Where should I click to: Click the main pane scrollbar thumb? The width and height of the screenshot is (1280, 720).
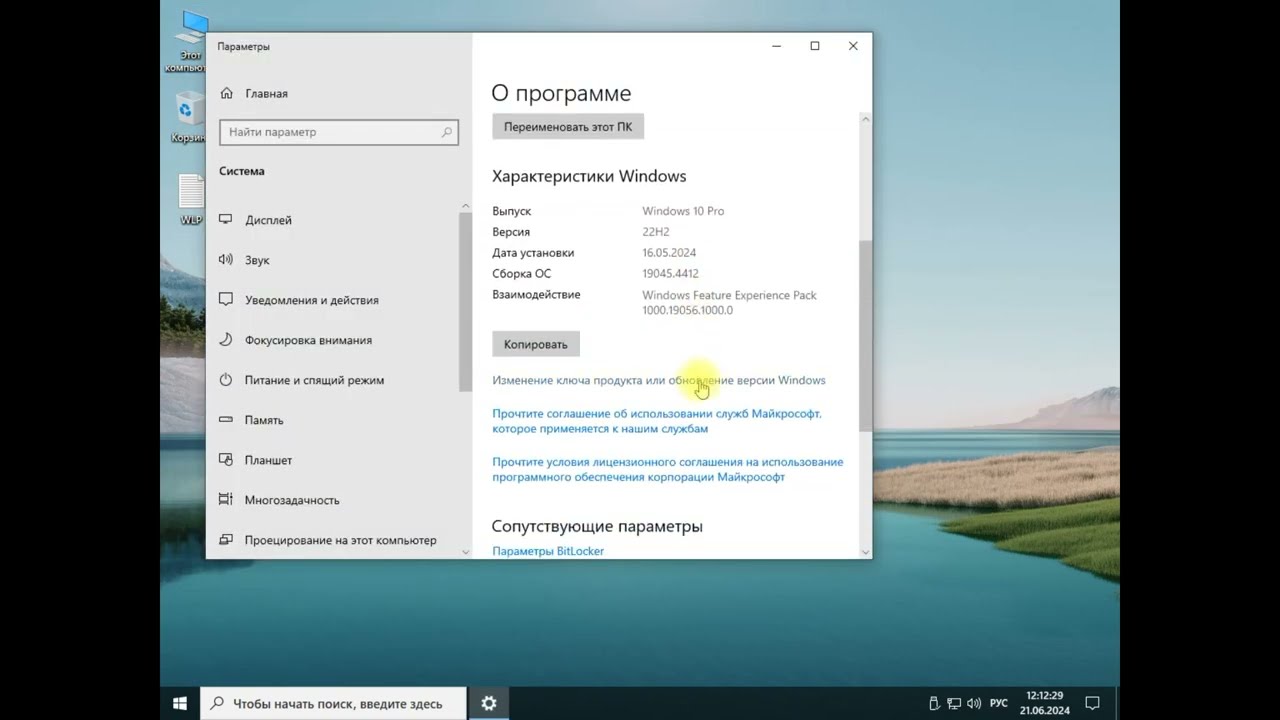pyautogui.click(x=866, y=335)
